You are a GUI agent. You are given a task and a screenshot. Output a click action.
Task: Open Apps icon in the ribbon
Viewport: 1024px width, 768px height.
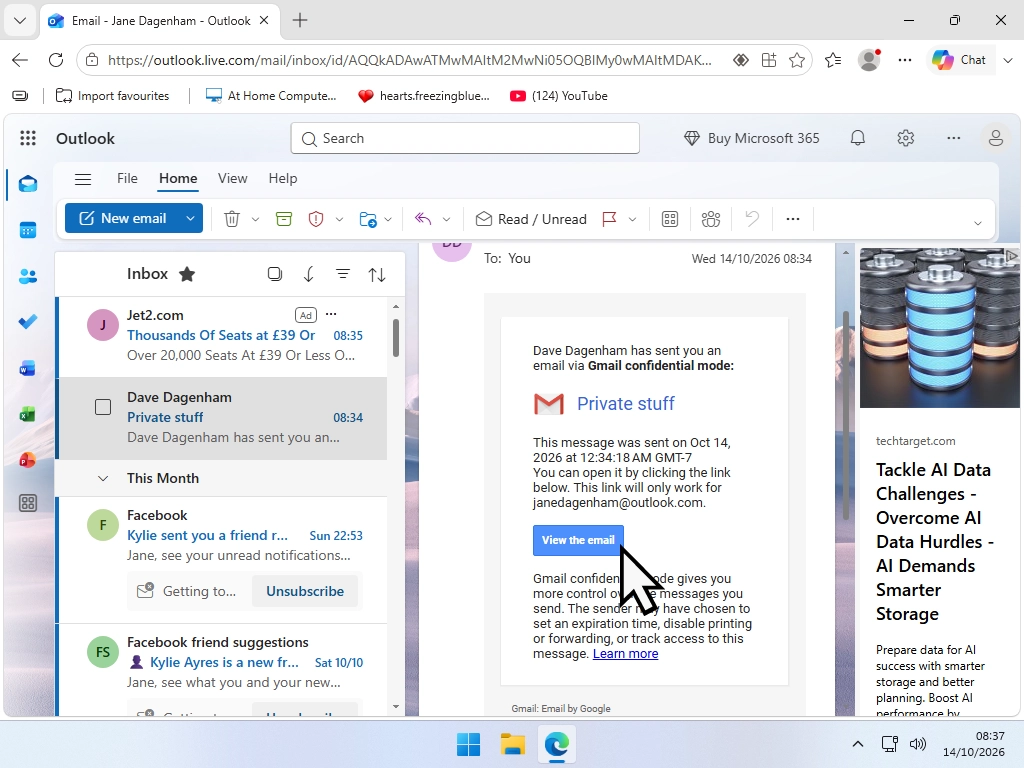coord(670,219)
